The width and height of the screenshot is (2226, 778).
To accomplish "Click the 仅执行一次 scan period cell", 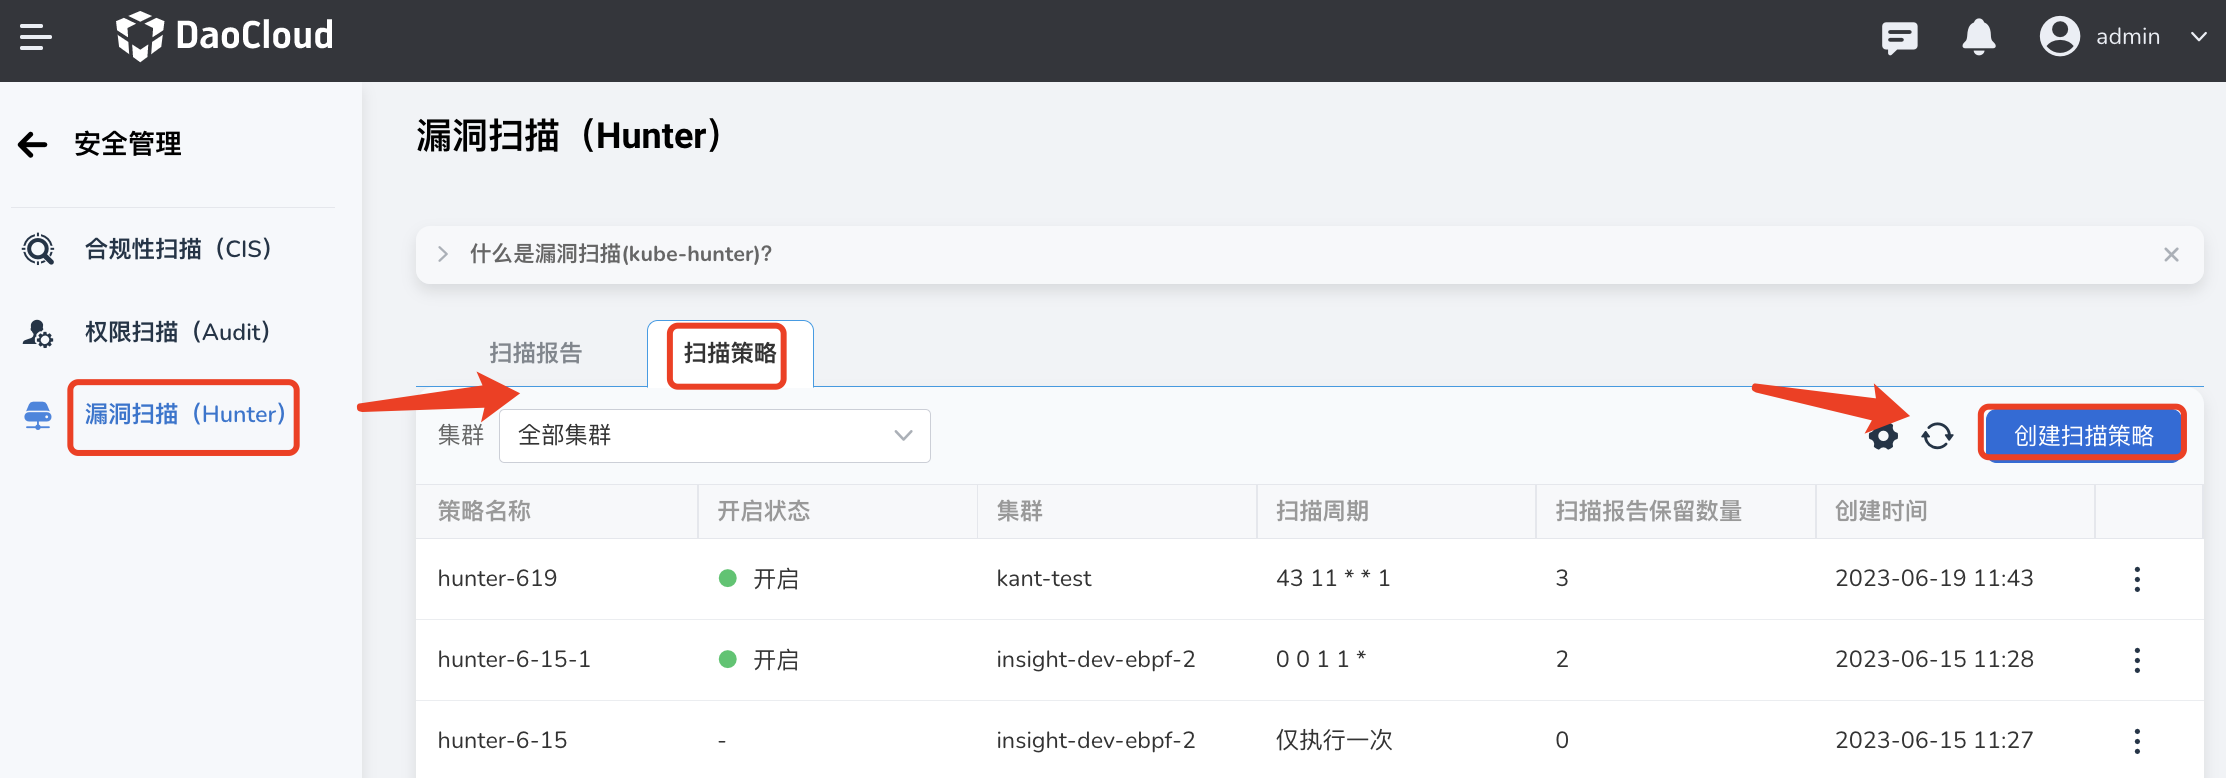I will click(x=1334, y=740).
